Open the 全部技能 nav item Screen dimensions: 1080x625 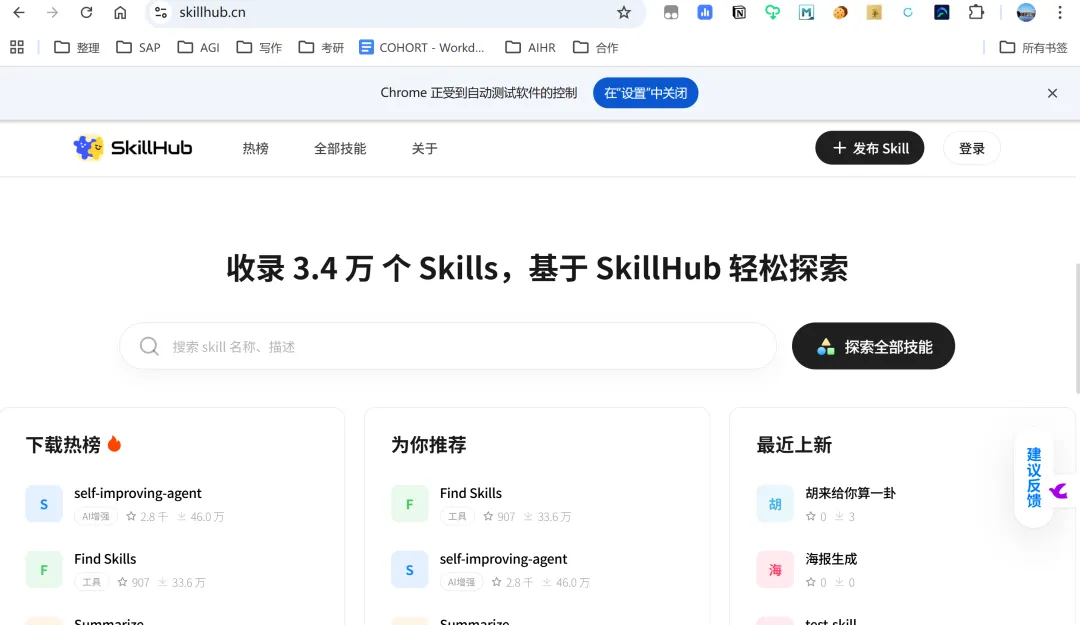(340, 148)
